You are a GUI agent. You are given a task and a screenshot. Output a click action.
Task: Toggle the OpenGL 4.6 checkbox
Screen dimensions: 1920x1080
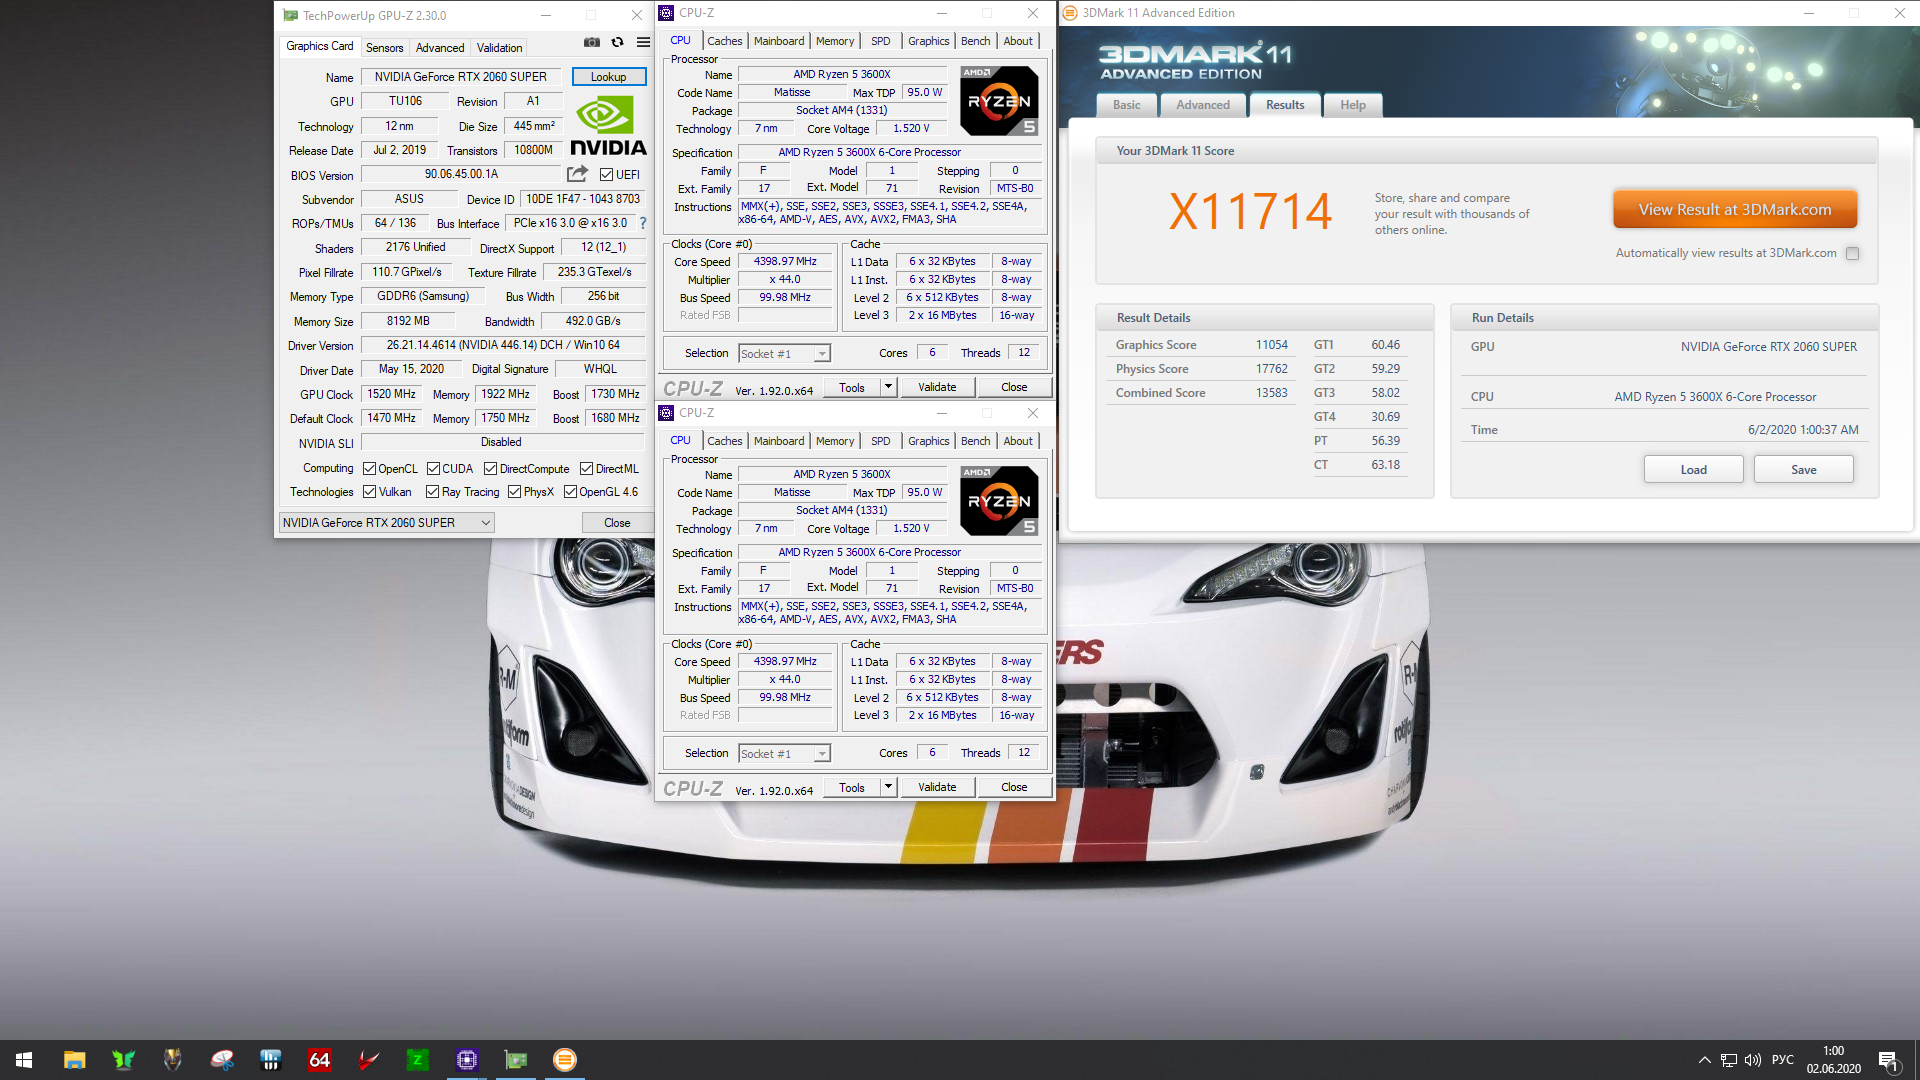[x=570, y=492]
